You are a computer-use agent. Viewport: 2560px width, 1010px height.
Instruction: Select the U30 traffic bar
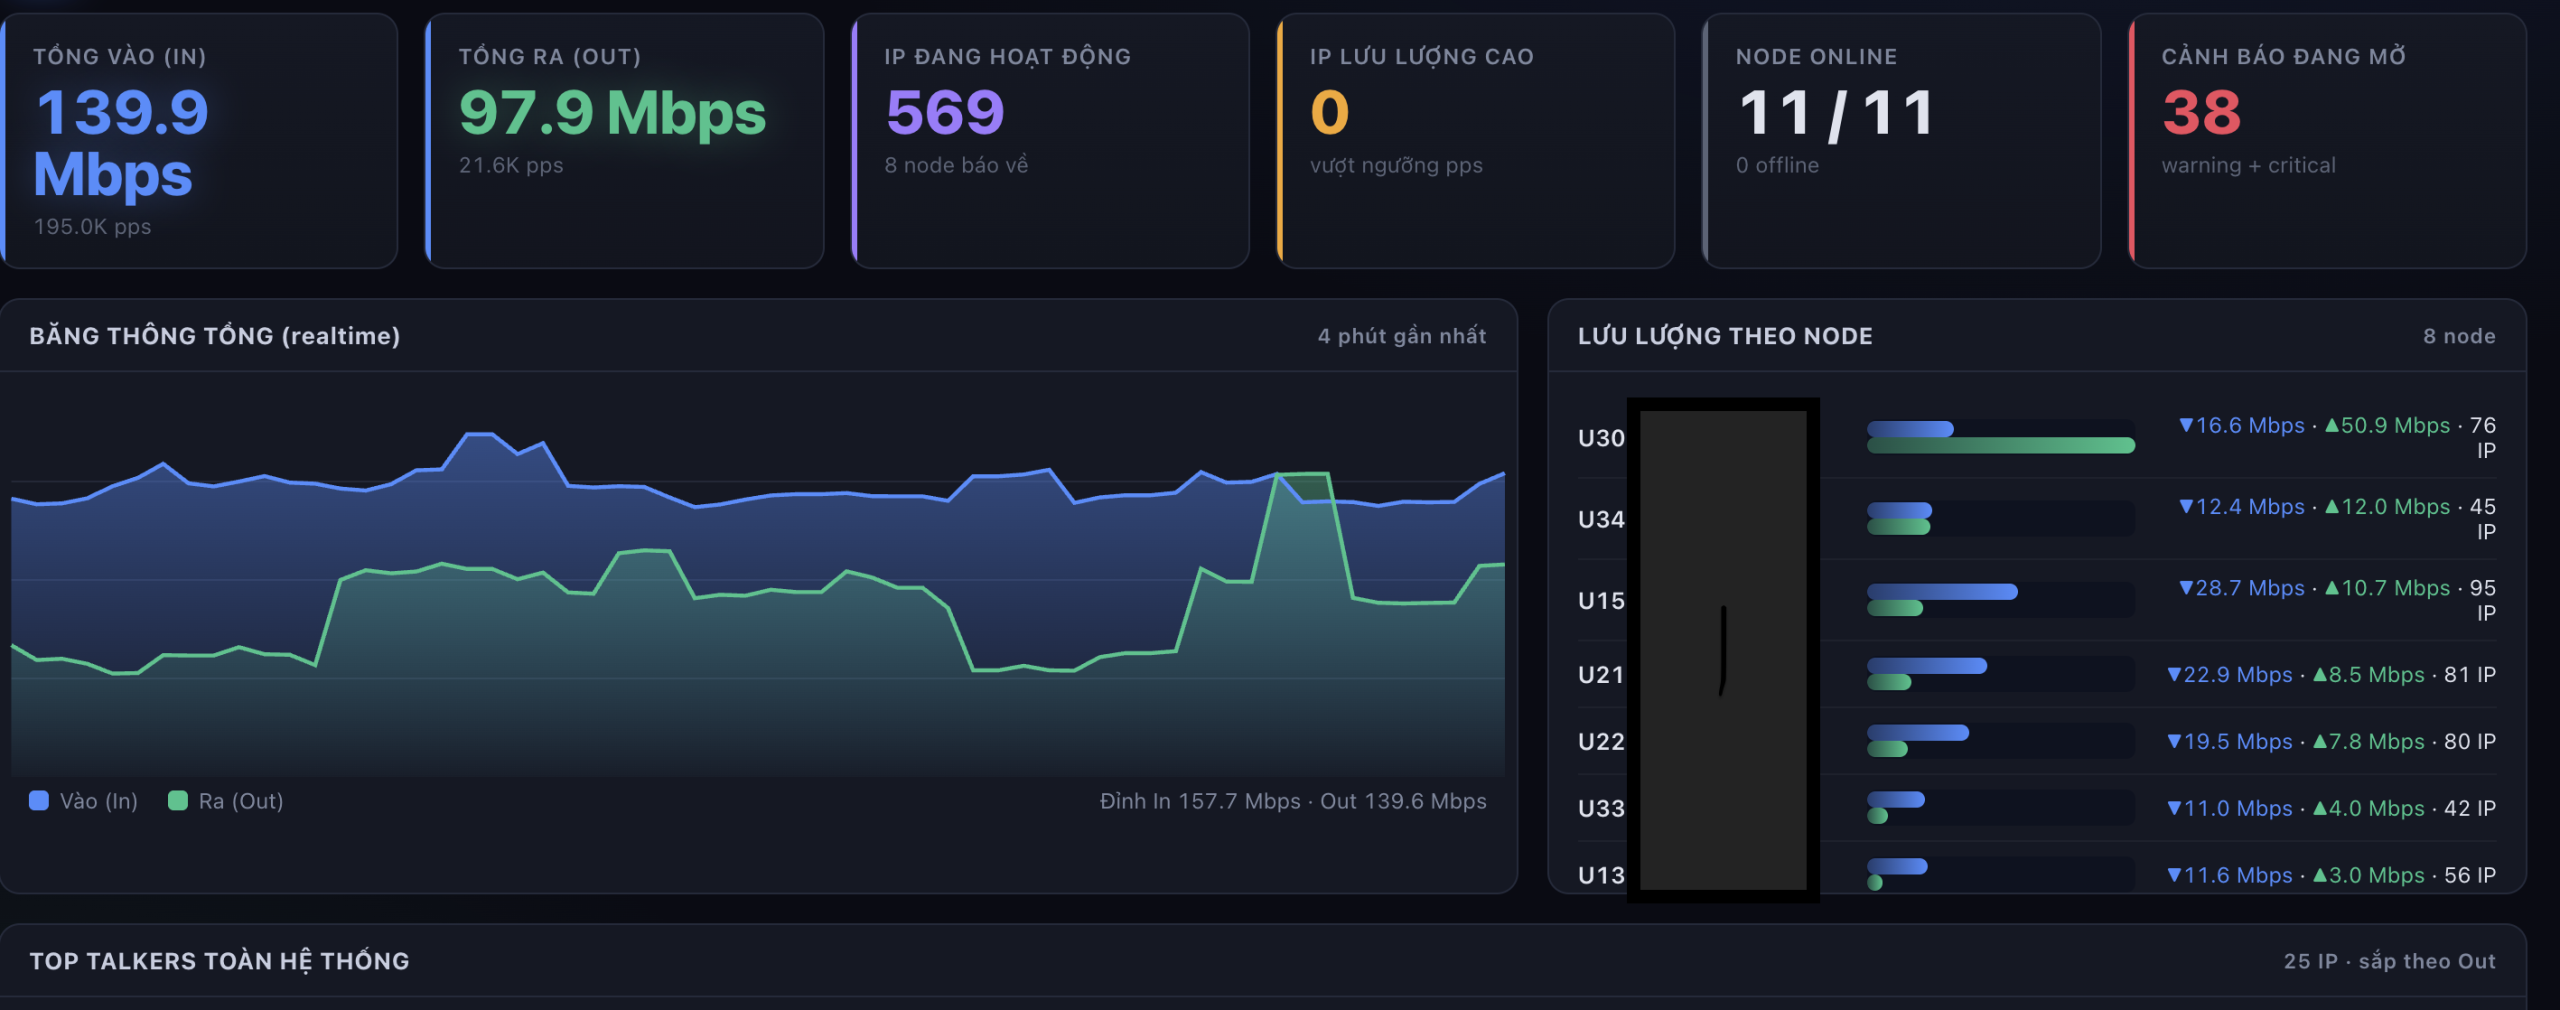tap(2000, 437)
